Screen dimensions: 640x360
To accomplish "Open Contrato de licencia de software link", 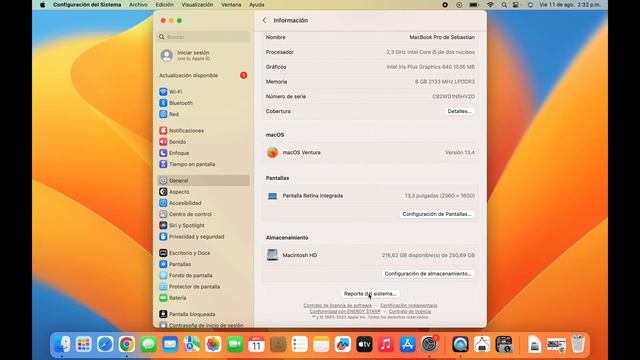I will pos(338,305).
